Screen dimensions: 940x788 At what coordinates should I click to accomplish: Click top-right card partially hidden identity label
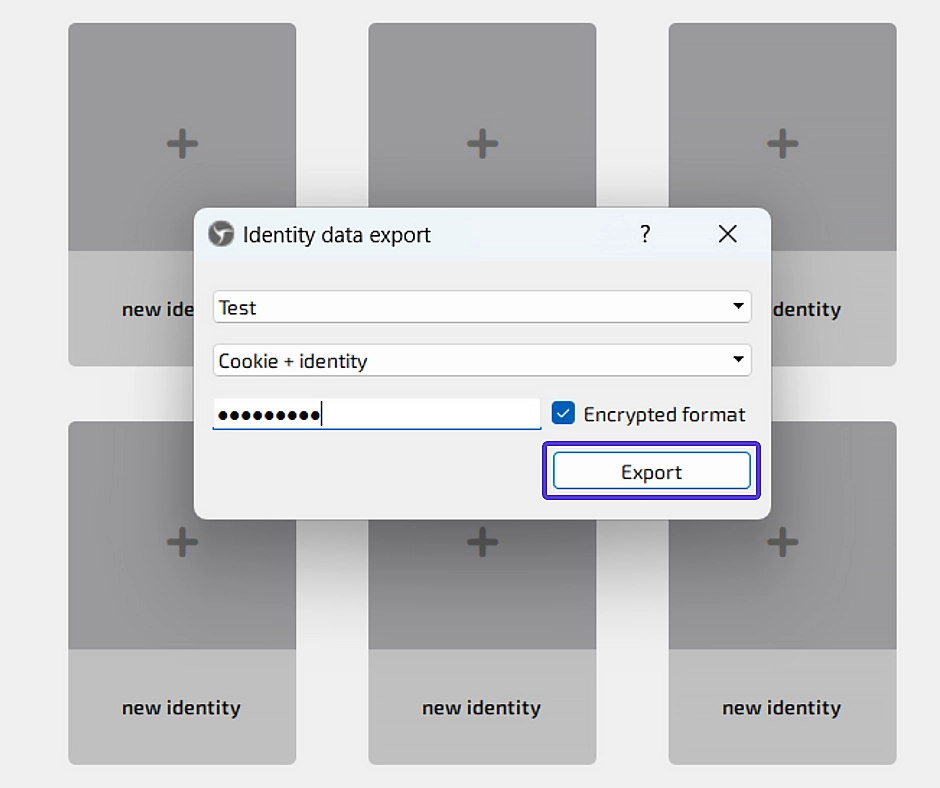pyautogui.click(x=806, y=309)
